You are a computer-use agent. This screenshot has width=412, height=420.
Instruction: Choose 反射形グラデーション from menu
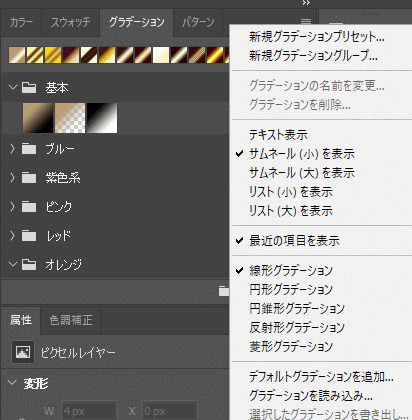[x=297, y=327]
